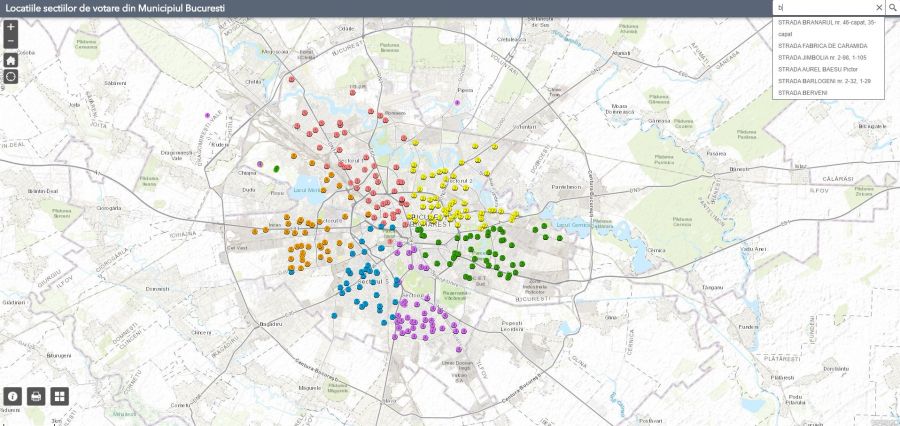Click inside the address search field
This screenshot has height=426, width=900.
pos(822,8)
